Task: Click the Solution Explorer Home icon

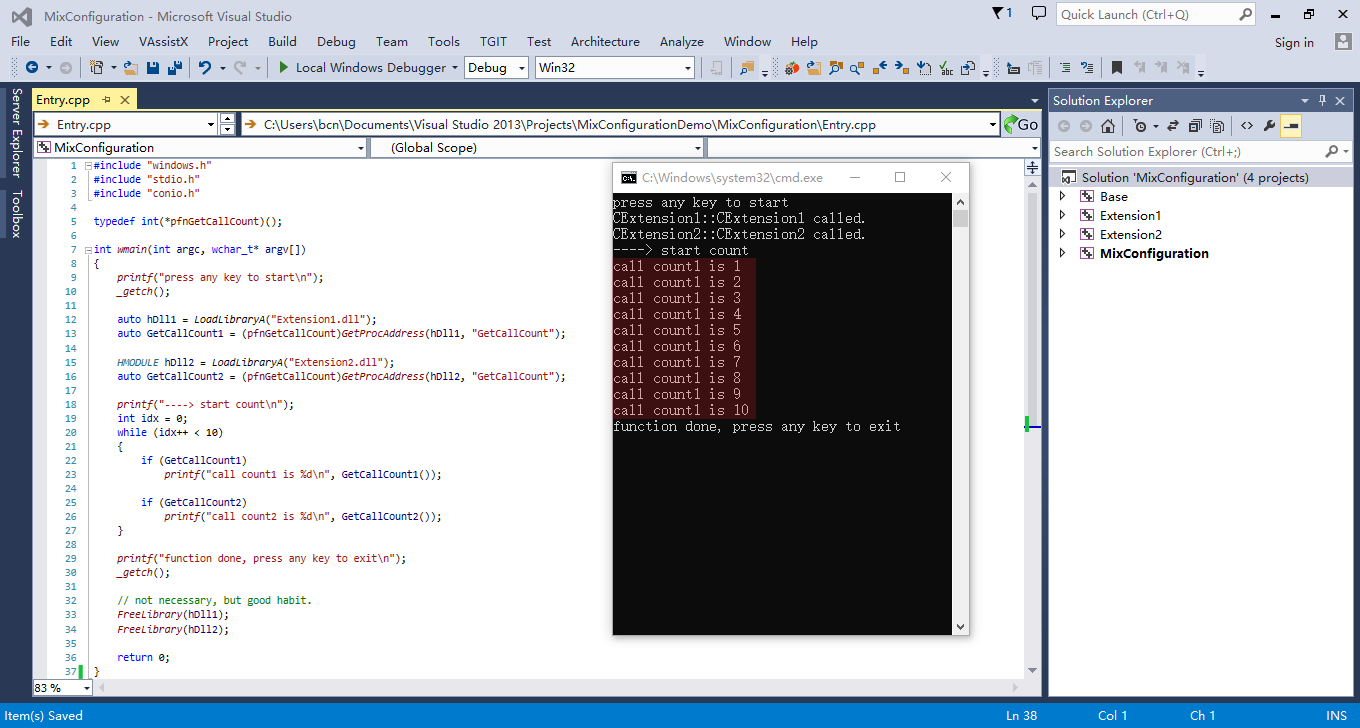Action: coord(1108,126)
